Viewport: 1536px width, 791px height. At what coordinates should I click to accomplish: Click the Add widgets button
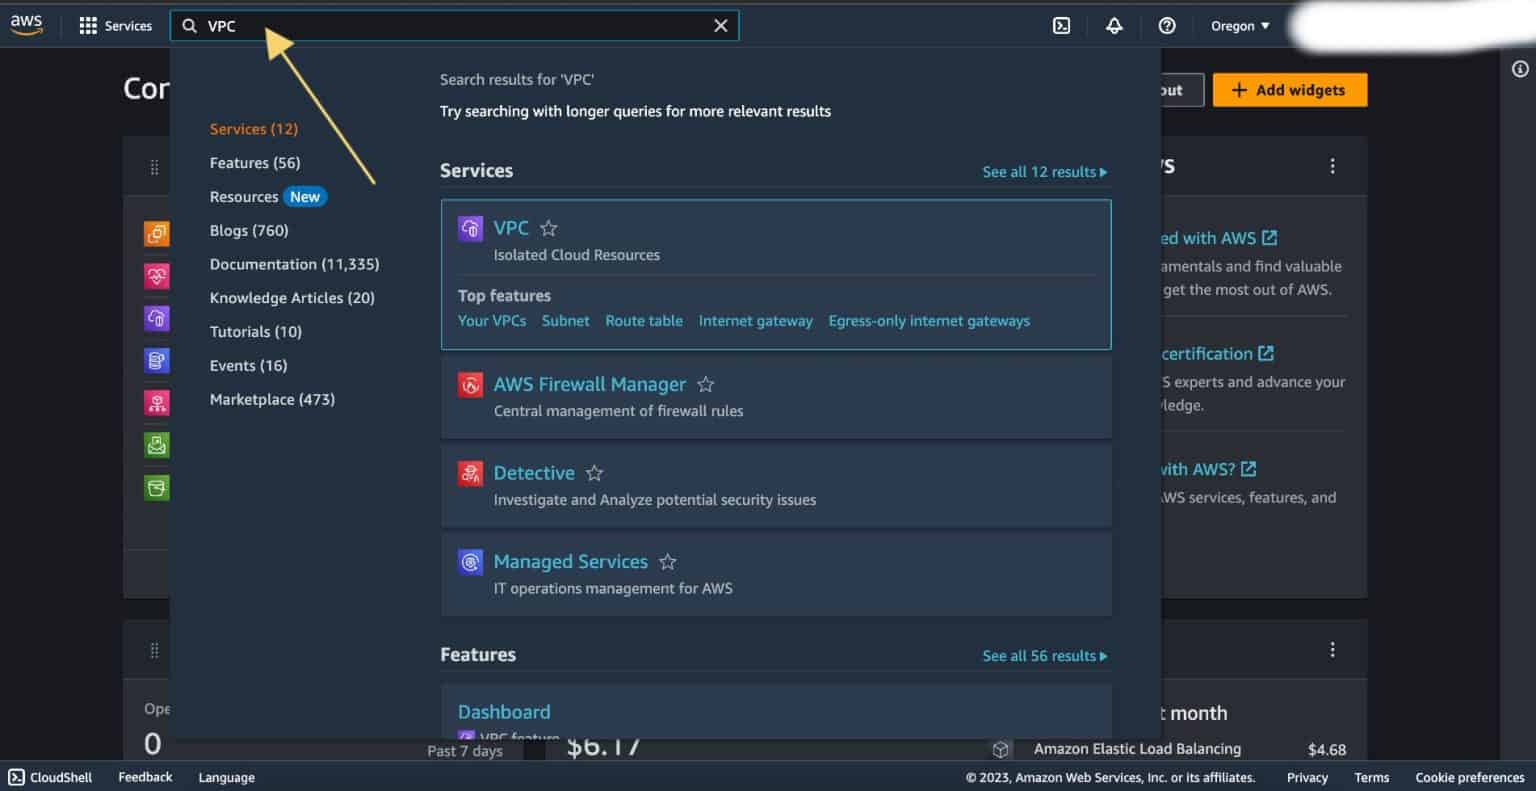pos(1289,89)
